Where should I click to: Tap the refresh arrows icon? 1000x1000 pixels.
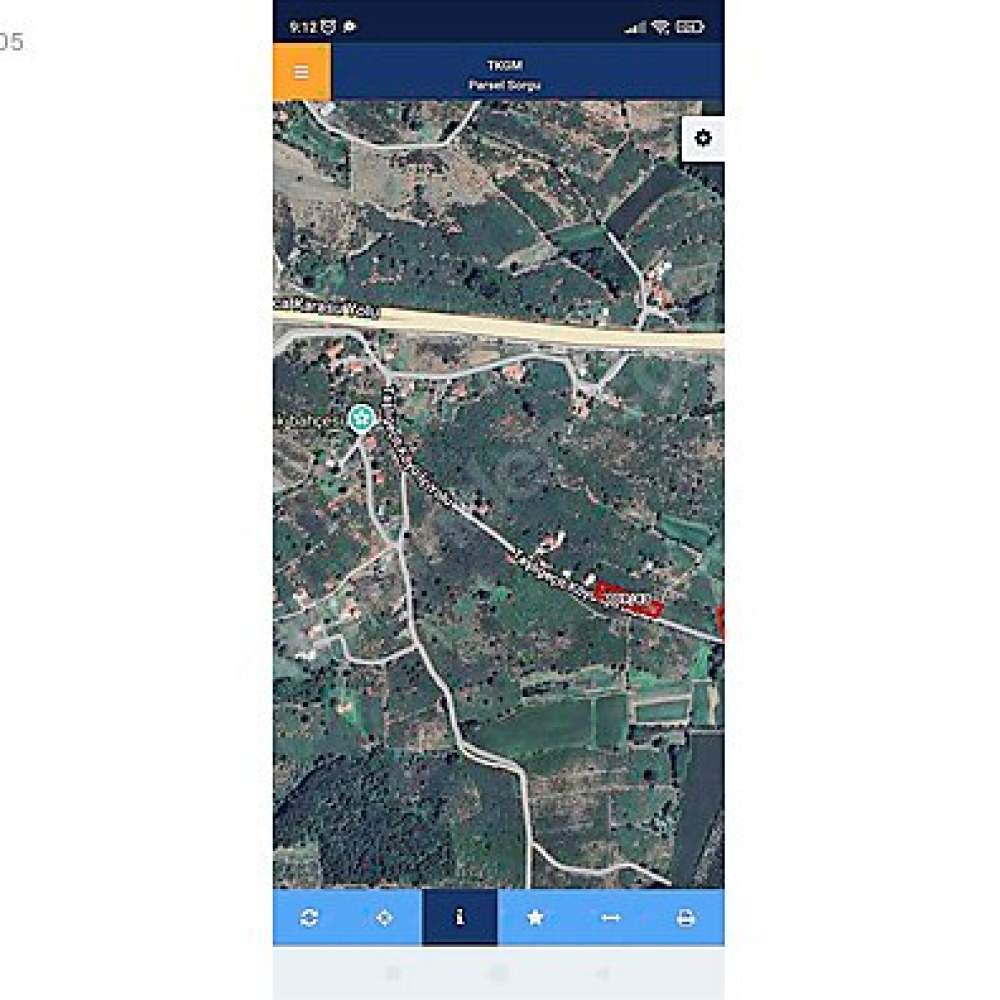point(309,918)
